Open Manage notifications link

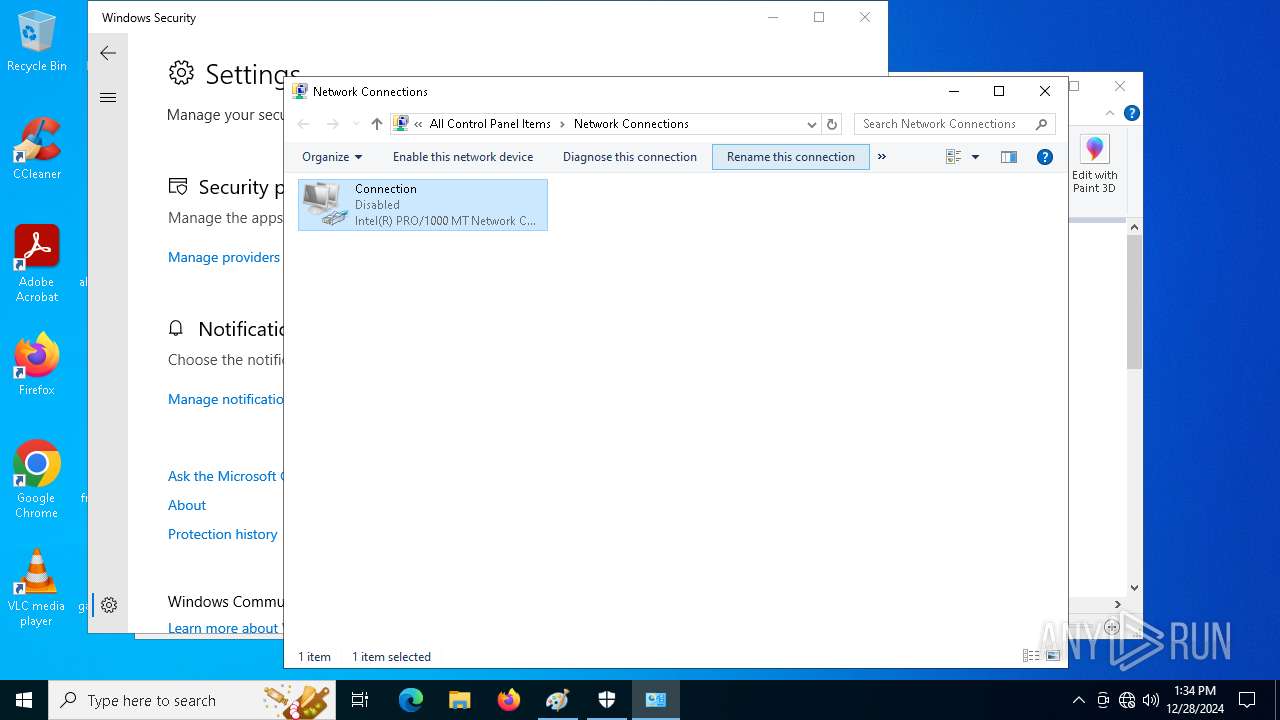coord(226,399)
